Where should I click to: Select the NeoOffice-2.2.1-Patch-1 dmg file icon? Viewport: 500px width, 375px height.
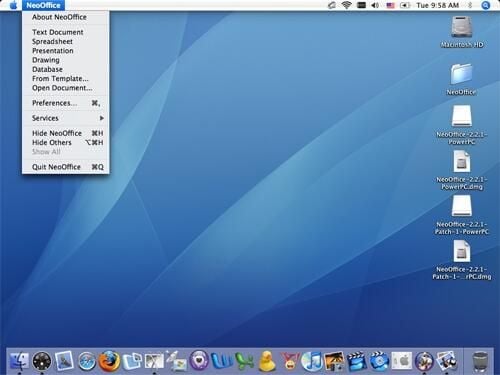point(462,251)
